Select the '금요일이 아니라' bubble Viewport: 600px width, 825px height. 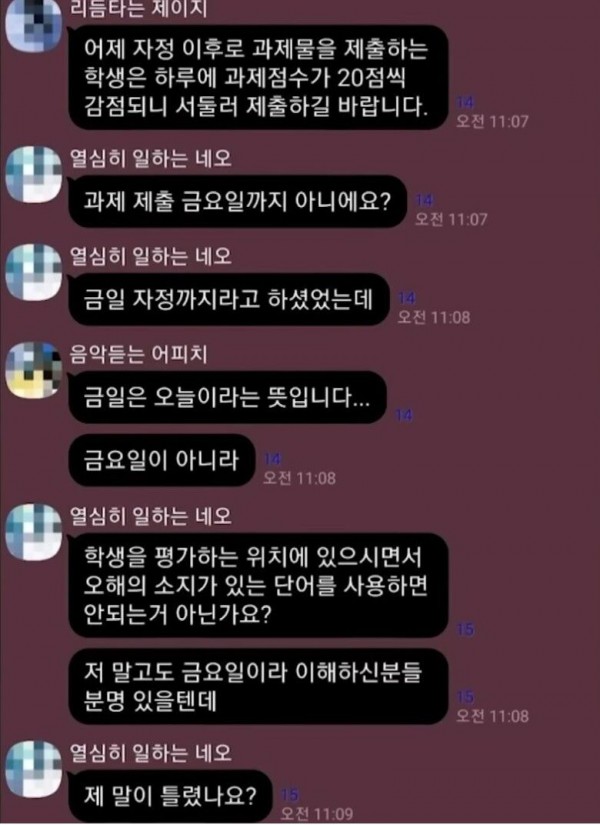162,460
